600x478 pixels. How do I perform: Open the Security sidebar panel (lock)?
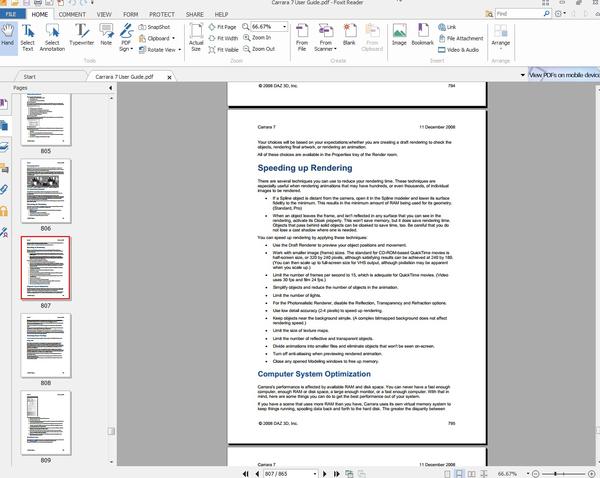(x=4, y=211)
